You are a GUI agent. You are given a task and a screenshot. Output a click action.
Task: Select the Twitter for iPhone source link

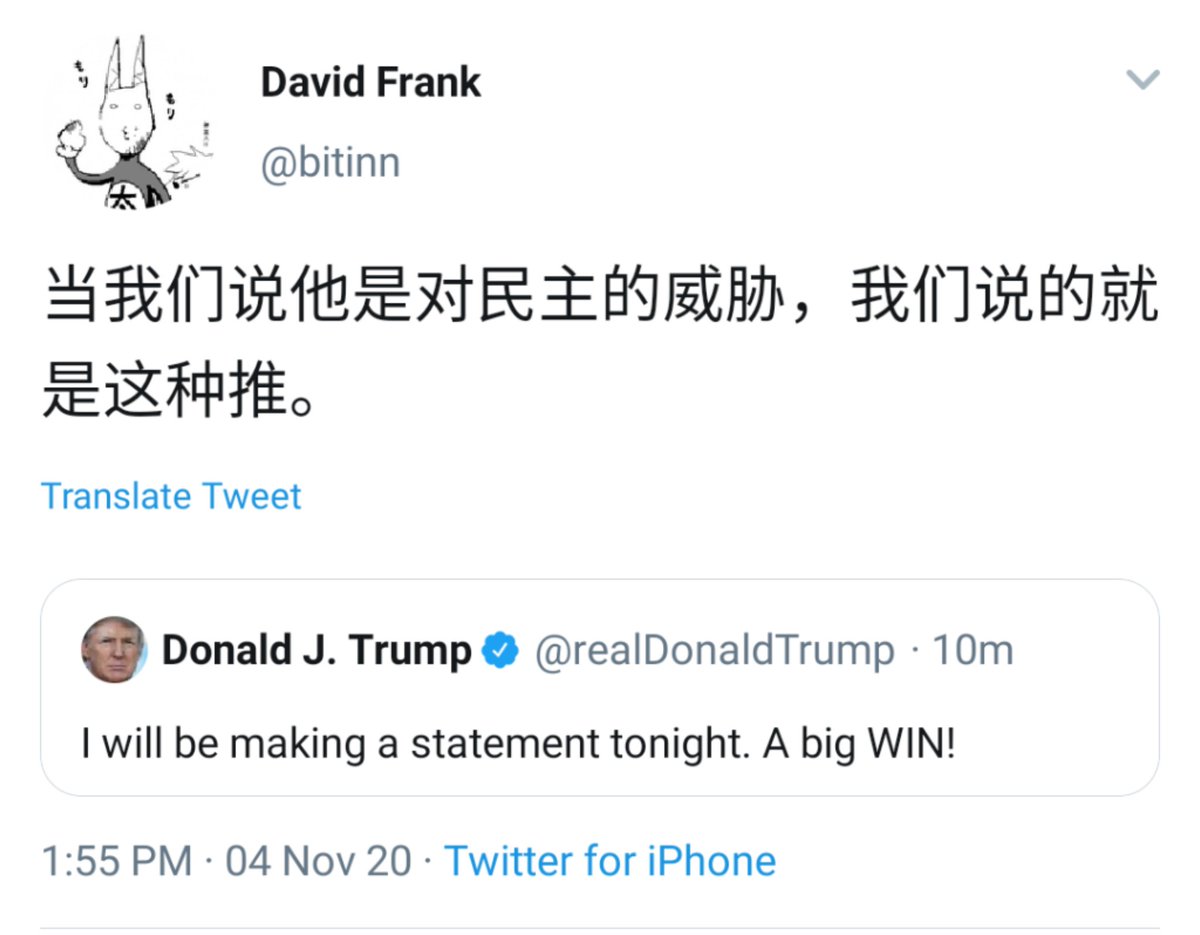pos(610,861)
